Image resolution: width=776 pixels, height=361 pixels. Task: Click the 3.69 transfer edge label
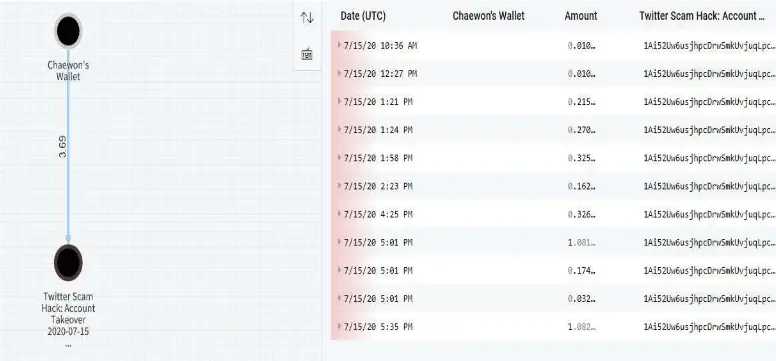pyautogui.click(x=63, y=147)
